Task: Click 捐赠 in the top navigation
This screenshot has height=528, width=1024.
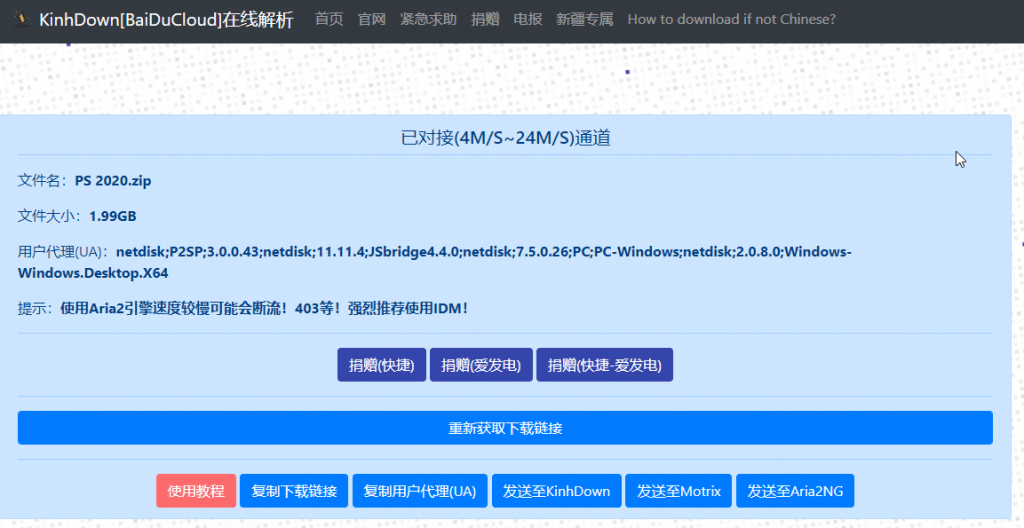Action: (x=485, y=19)
